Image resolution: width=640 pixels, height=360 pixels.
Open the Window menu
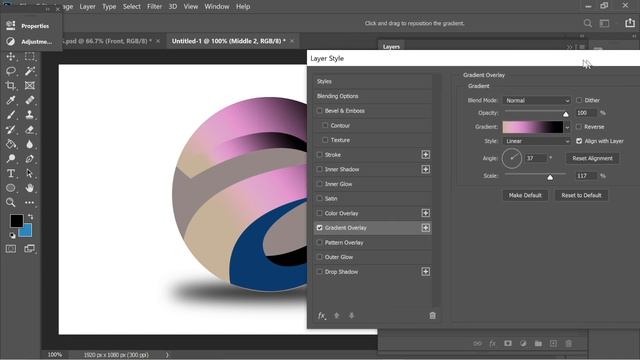click(x=217, y=7)
